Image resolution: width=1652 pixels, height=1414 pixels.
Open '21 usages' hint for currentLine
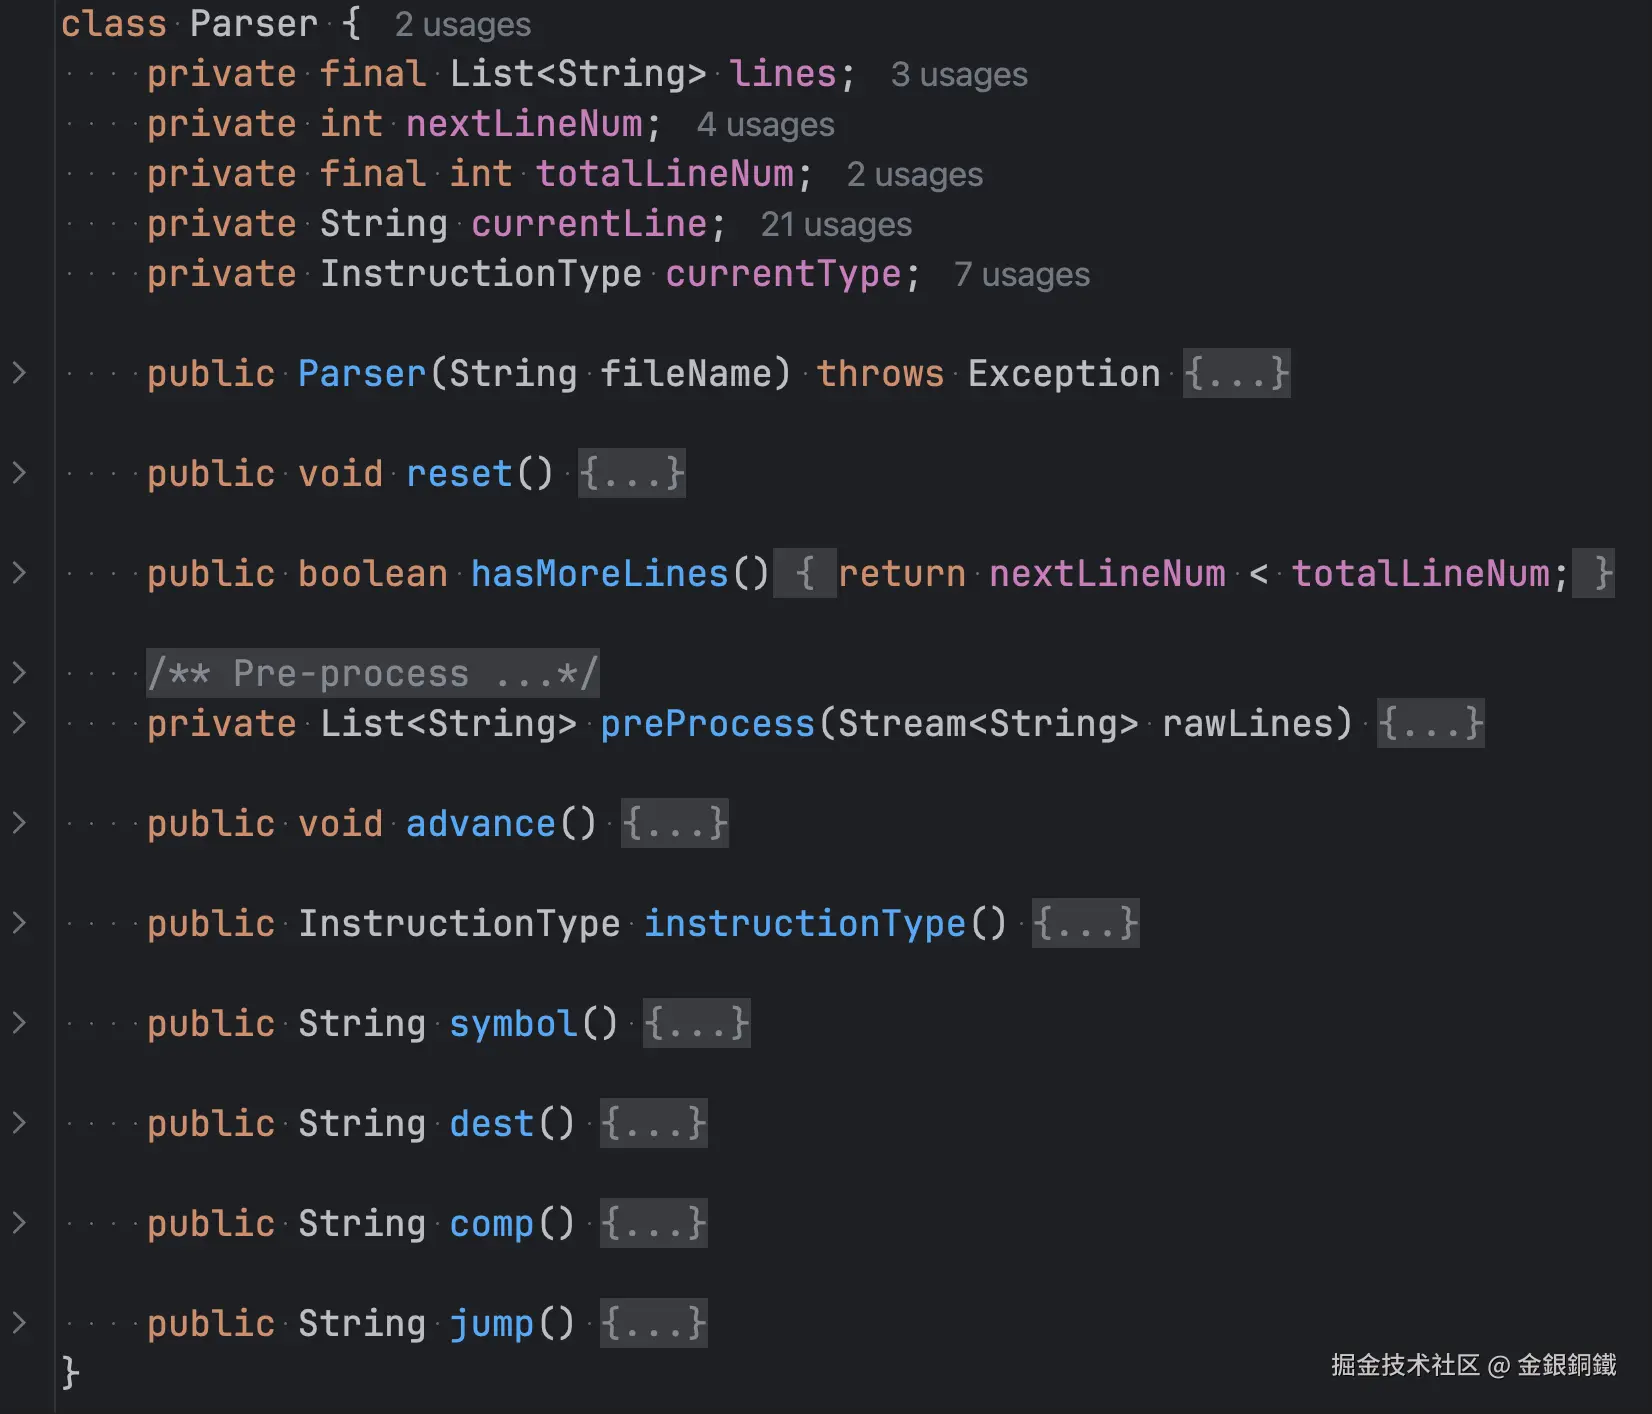(x=836, y=224)
